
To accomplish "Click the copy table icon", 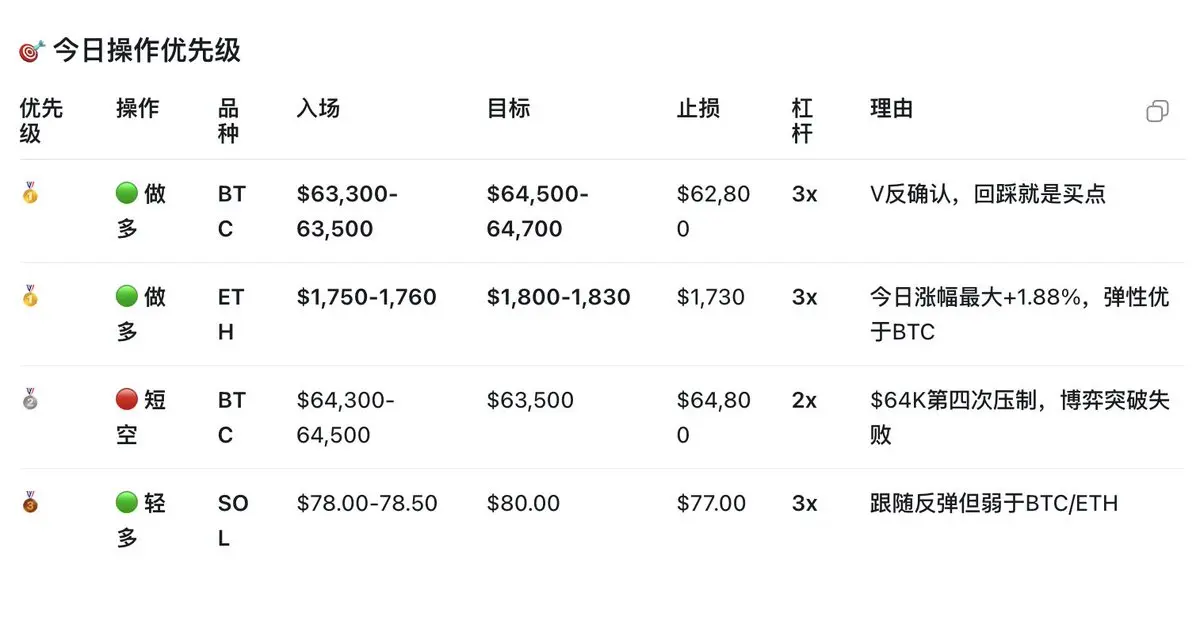I will 1157,111.
